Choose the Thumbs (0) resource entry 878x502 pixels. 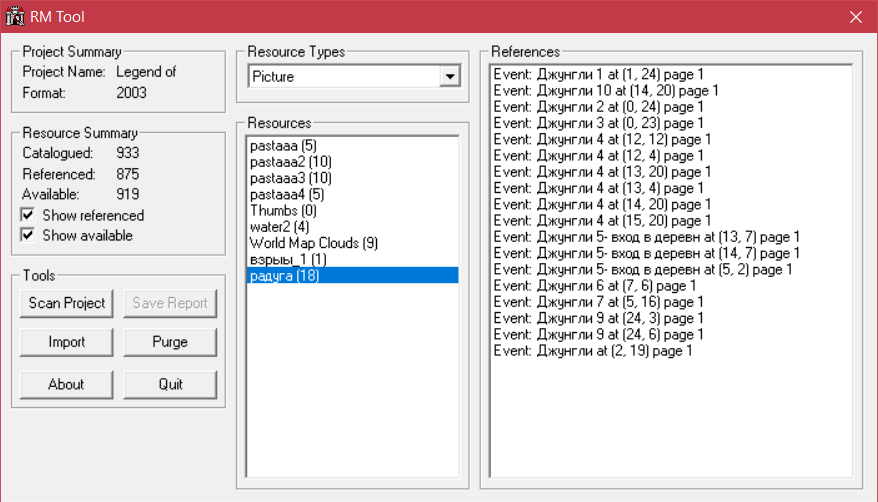click(x=283, y=211)
